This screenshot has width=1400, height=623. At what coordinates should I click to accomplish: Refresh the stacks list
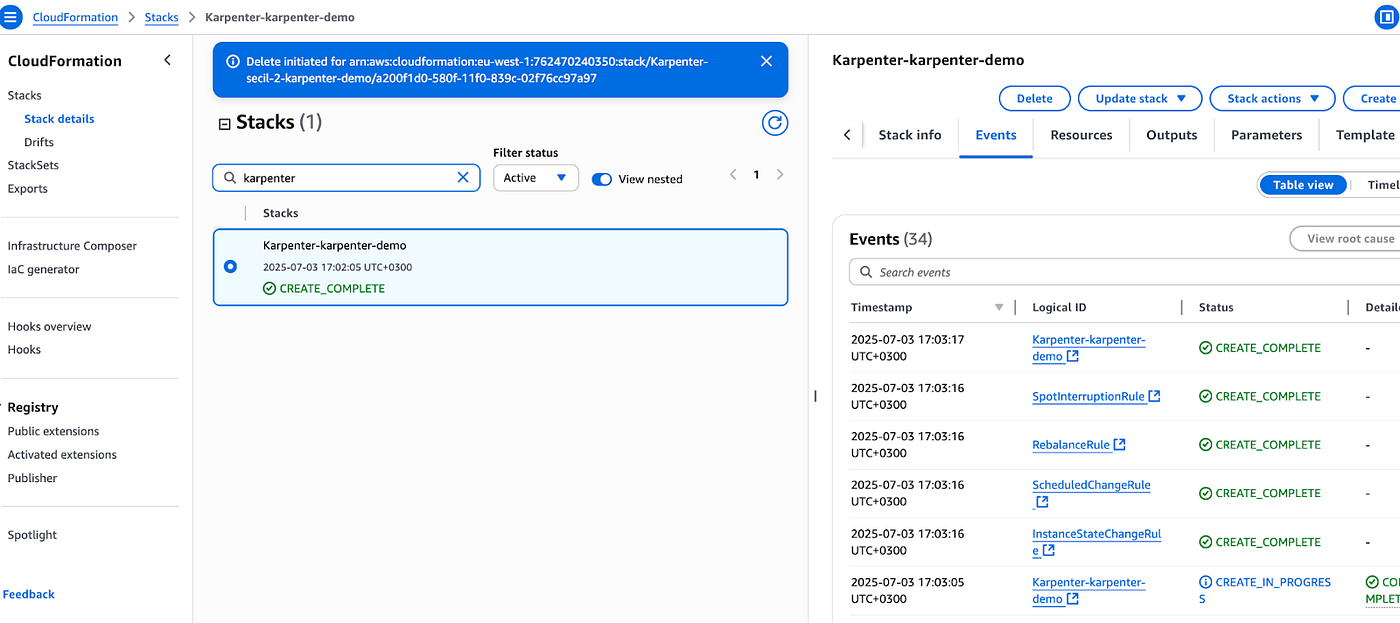(x=775, y=123)
